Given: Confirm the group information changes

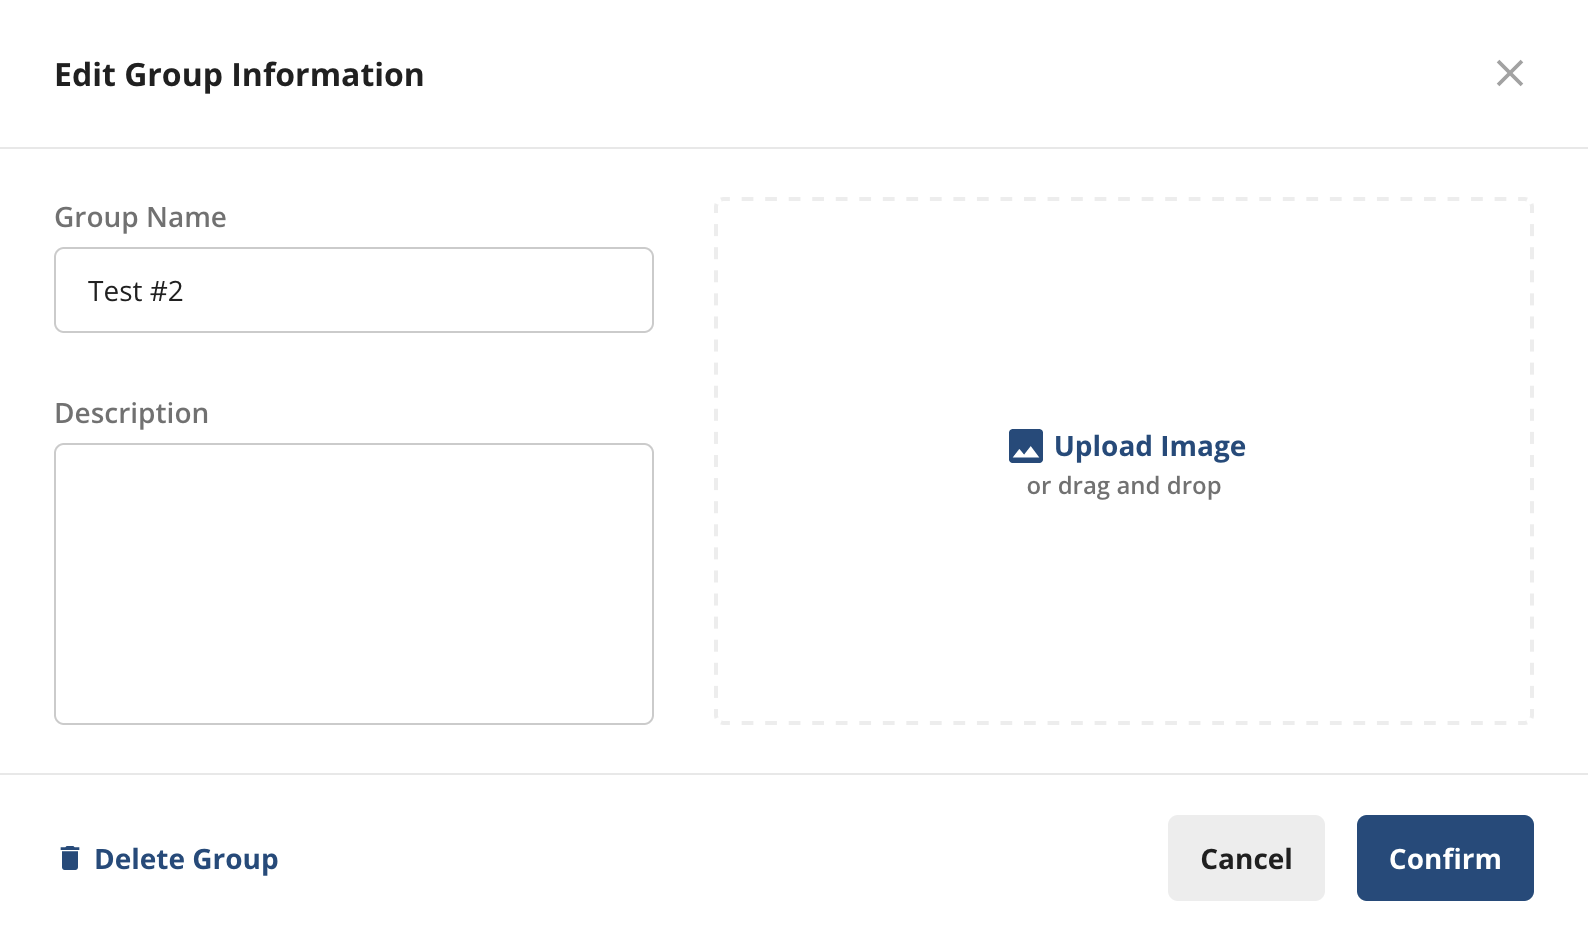Looking at the screenshot, I should coord(1445,858).
